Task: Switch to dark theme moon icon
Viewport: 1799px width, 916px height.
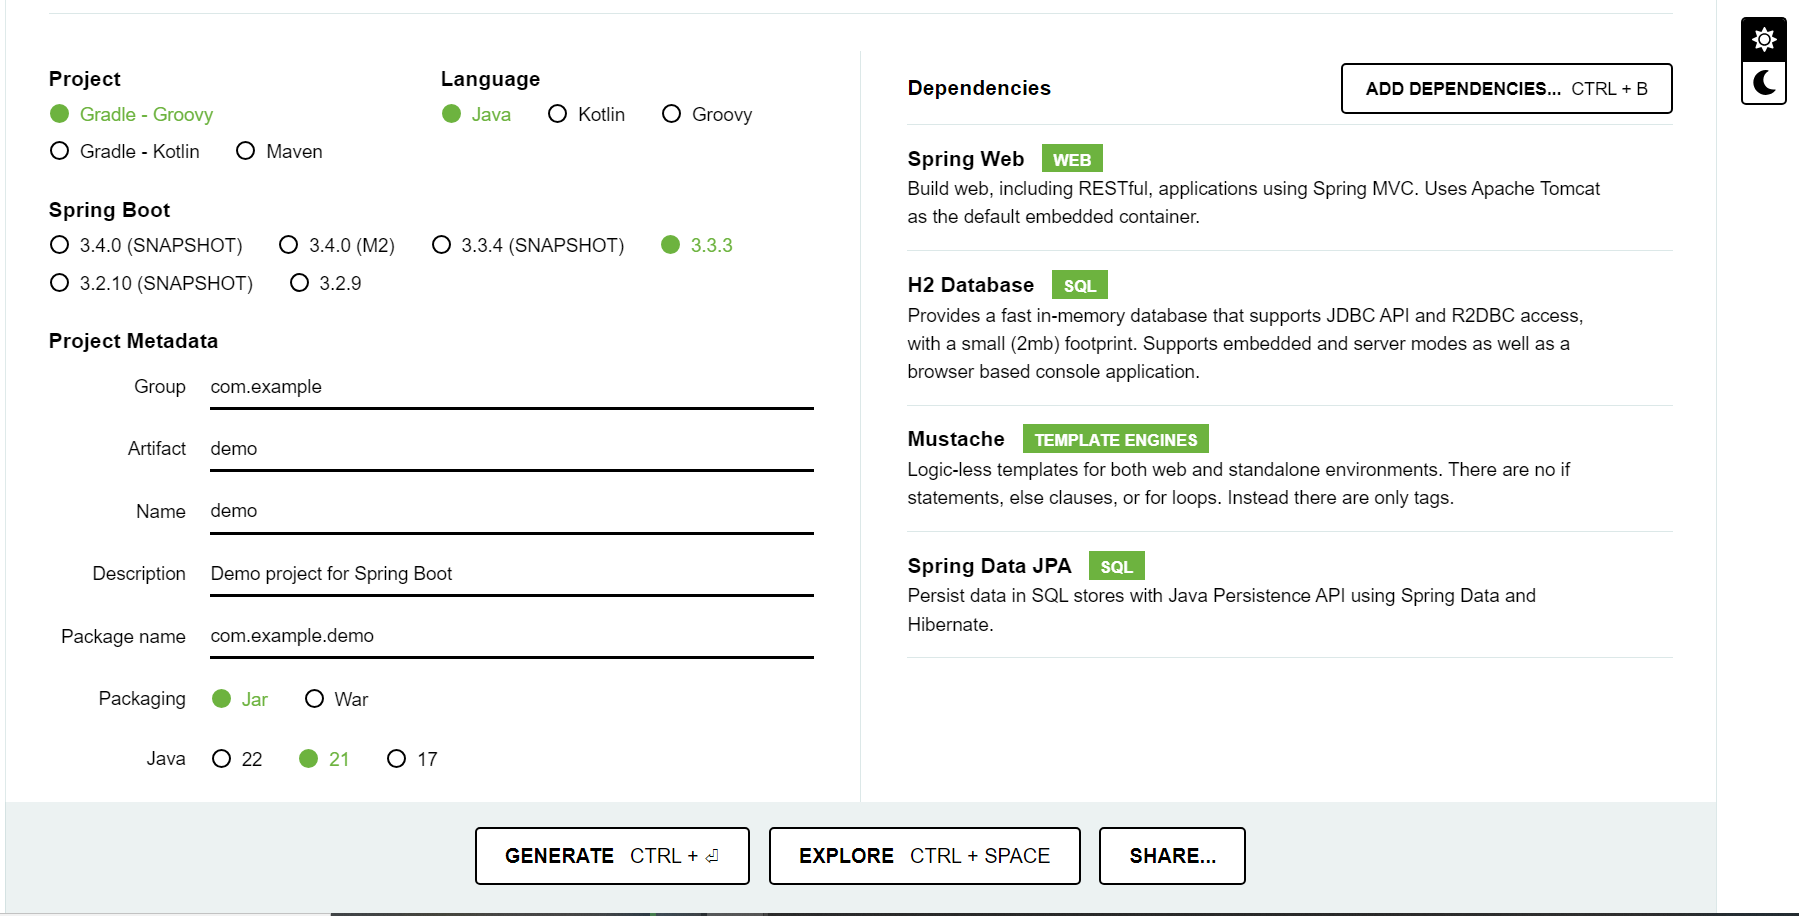Action: [x=1764, y=83]
